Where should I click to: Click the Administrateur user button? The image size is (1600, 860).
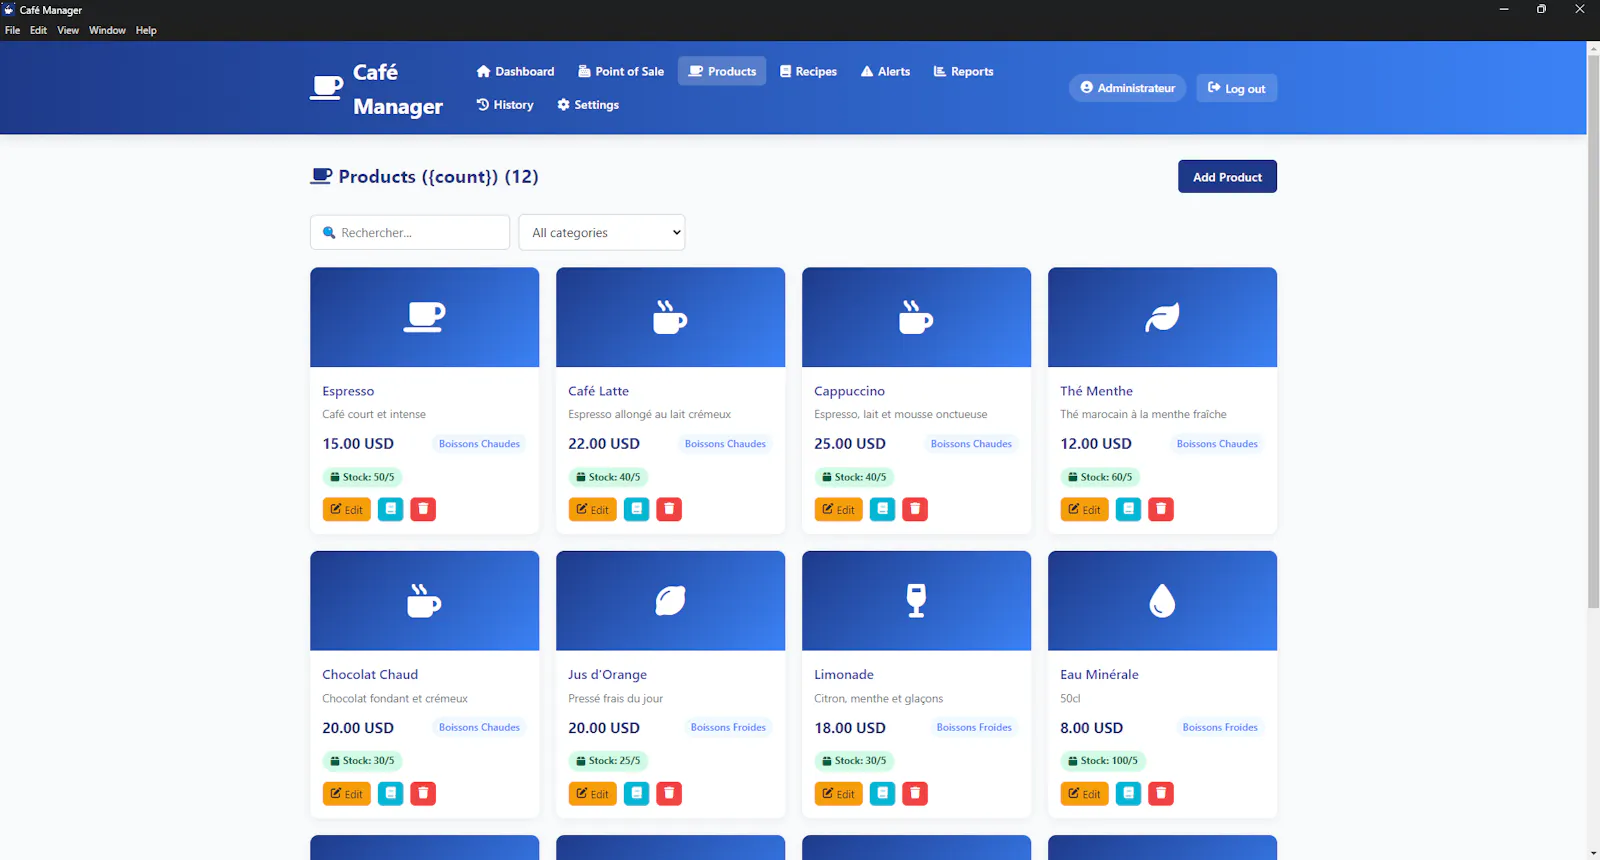click(1128, 88)
